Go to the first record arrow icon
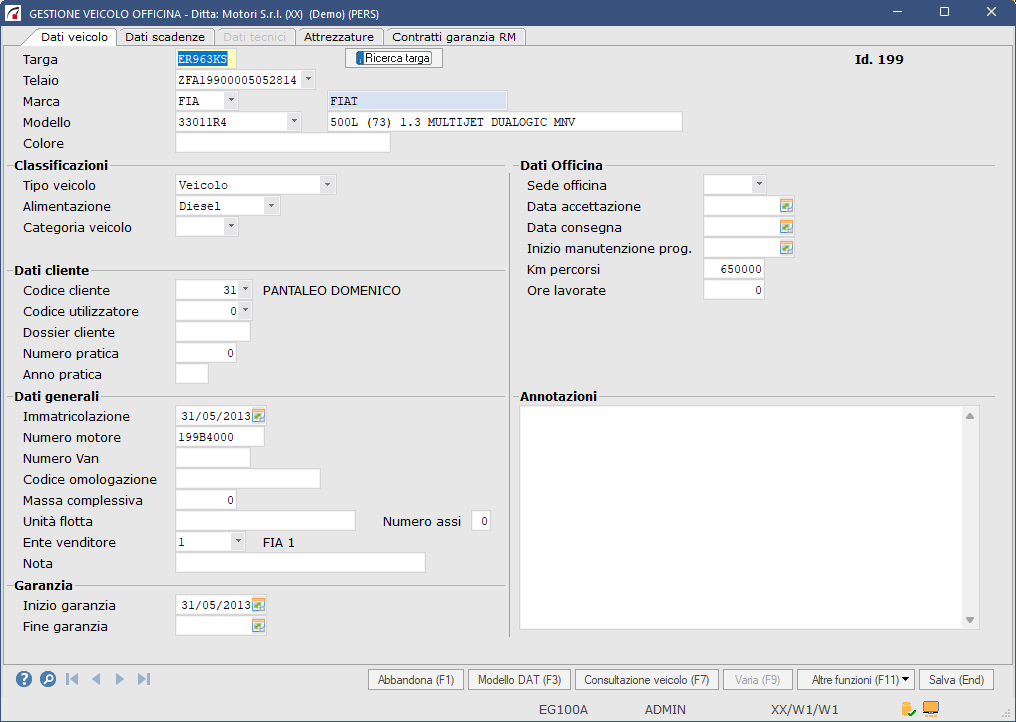Image resolution: width=1016 pixels, height=722 pixels. (x=72, y=679)
